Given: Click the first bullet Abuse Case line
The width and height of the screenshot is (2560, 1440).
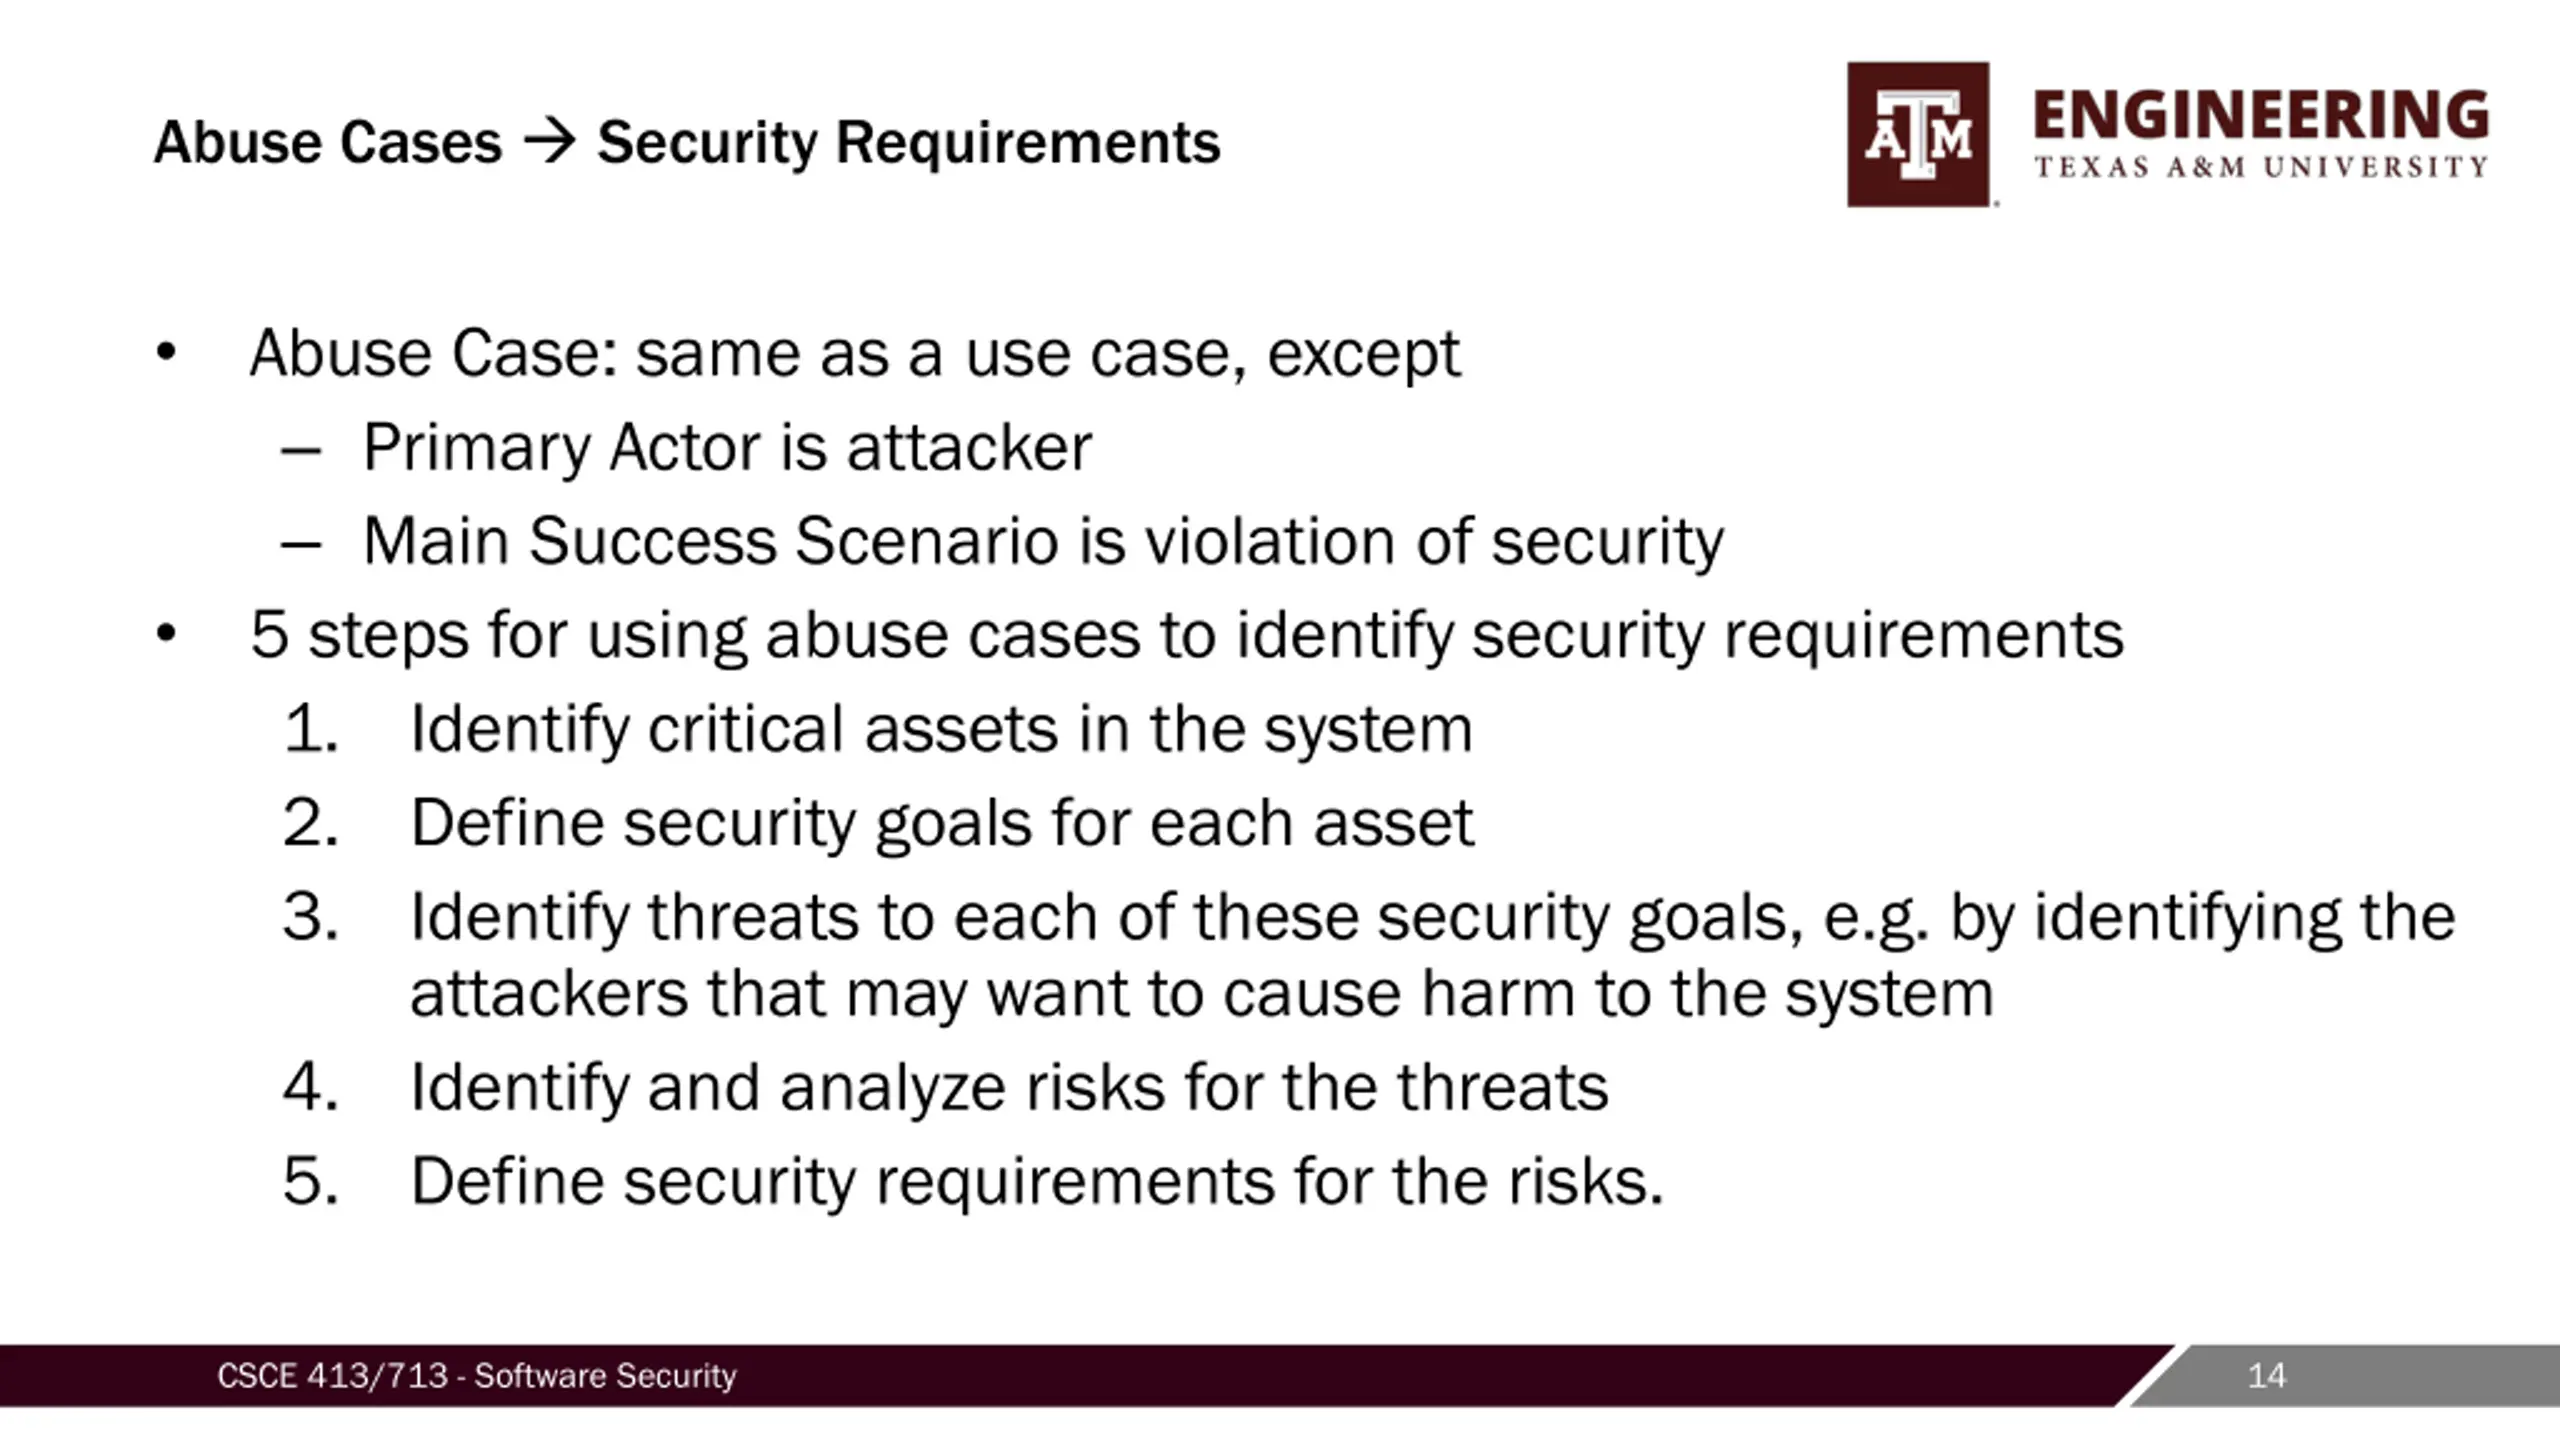Looking at the screenshot, I should point(855,354).
